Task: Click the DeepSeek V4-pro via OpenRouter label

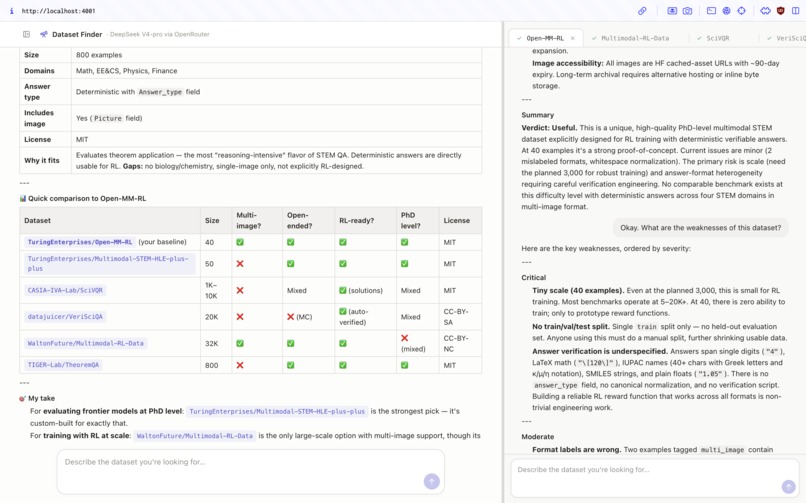Action: pyautogui.click(x=159, y=34)
